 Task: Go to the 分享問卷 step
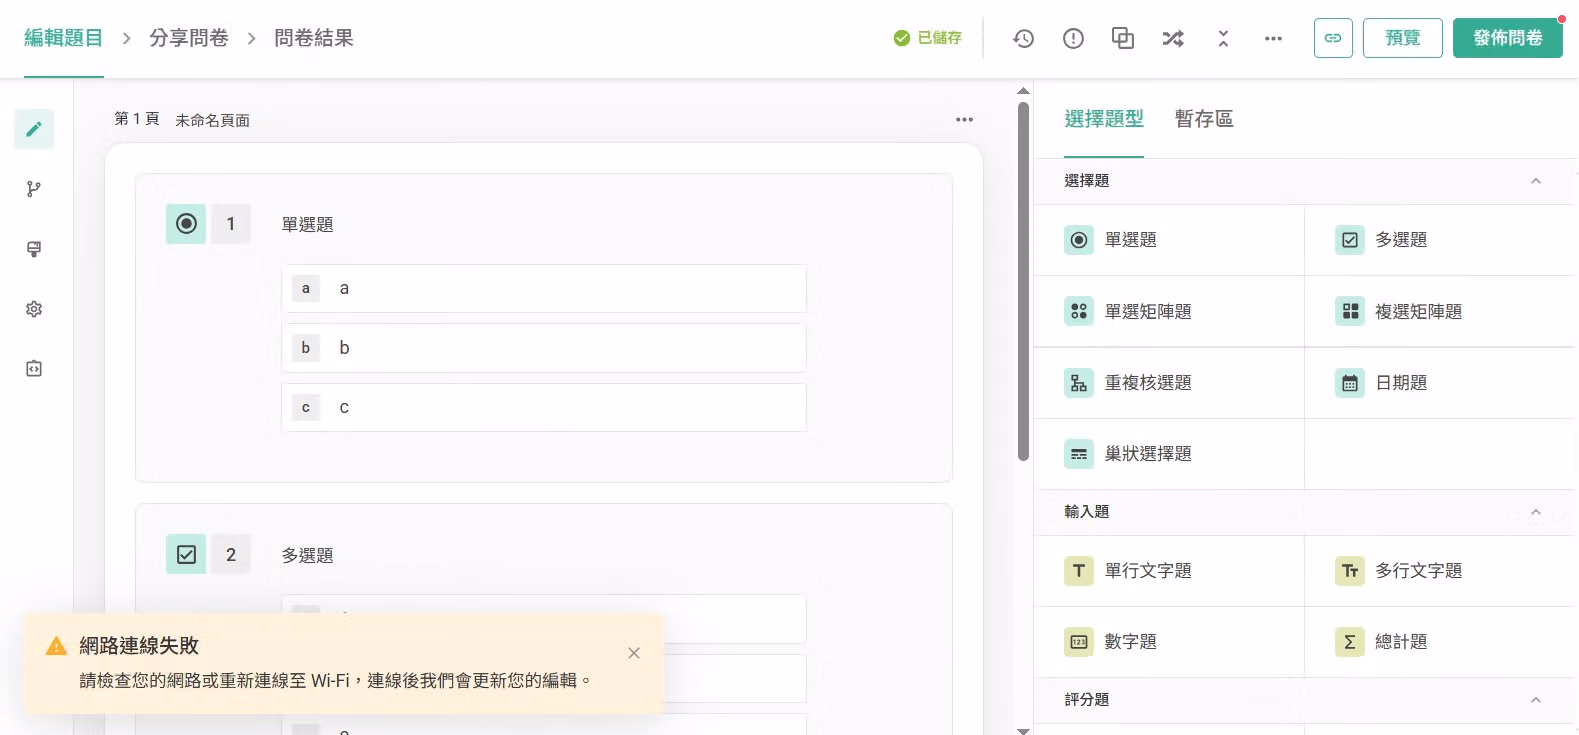189,38
